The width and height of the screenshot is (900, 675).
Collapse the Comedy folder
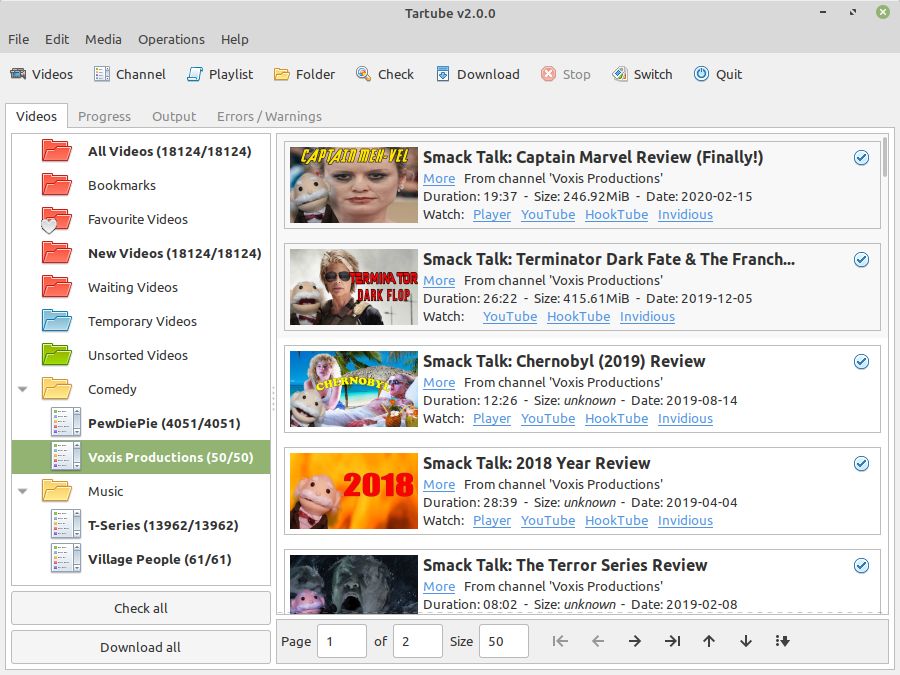tap(22, 389)
